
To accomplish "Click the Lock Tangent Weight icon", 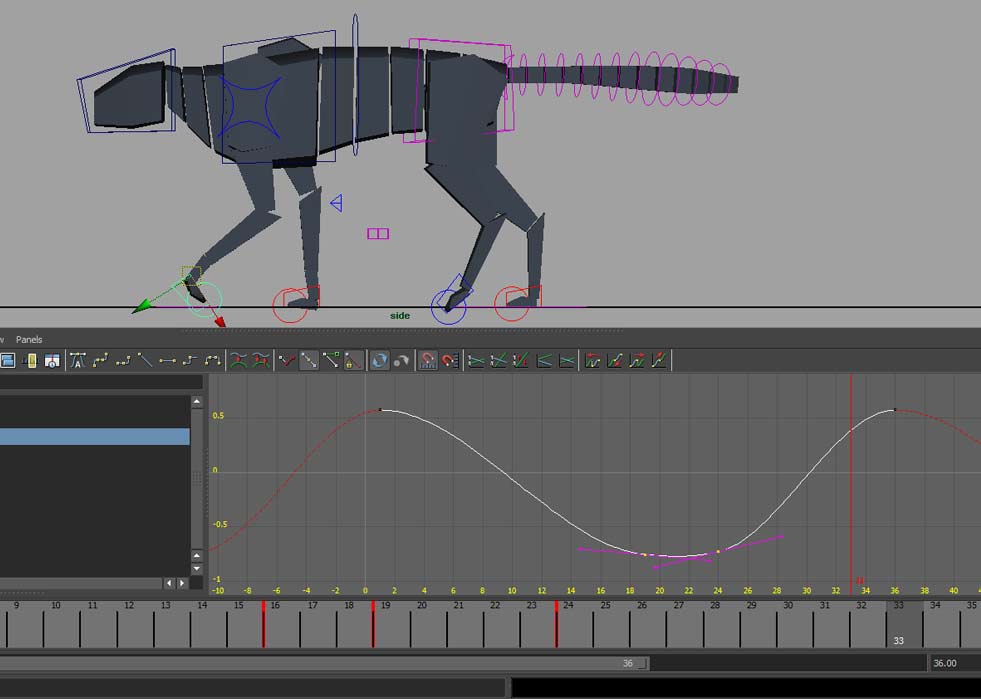I will [x=353, y=360].
